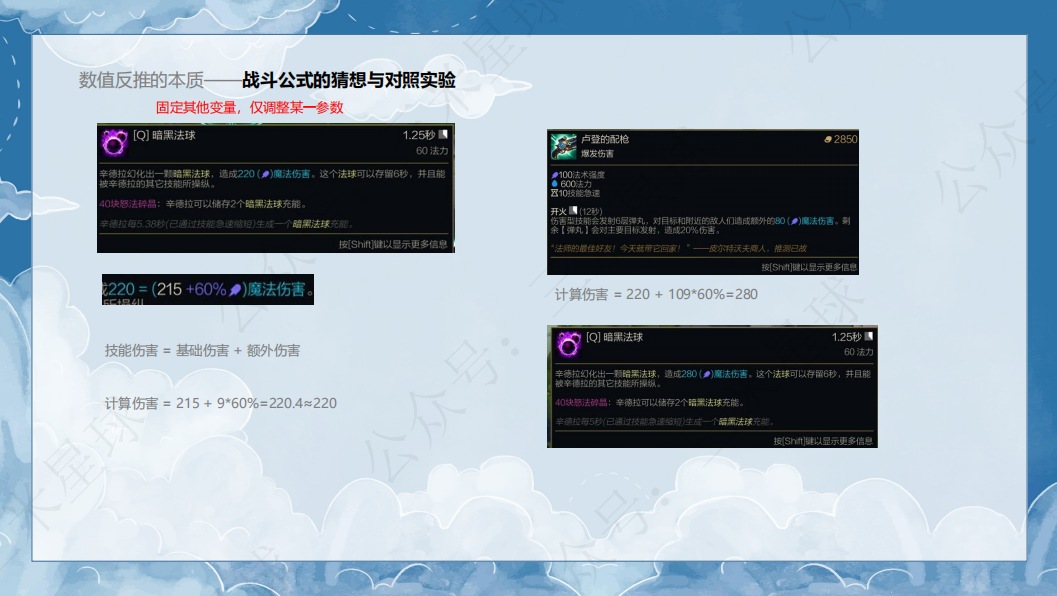Click the Shift hint in the left 暗黑法球 tooltip
The width and height of the screenshot is (1057, 596).
[x=392, y=243]
